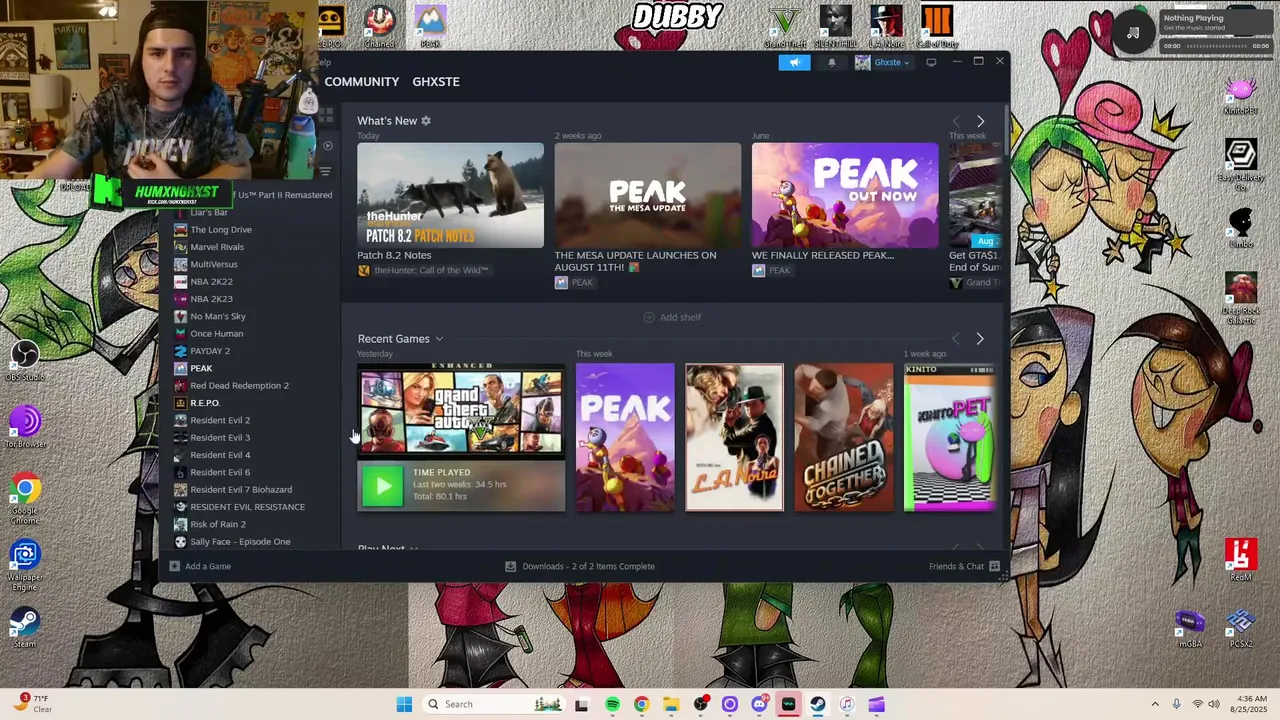Image resolution: width=1280 pixels, height=720 pixels.
Task: Open Discord from the taskbar
Action: pos(759,704)
